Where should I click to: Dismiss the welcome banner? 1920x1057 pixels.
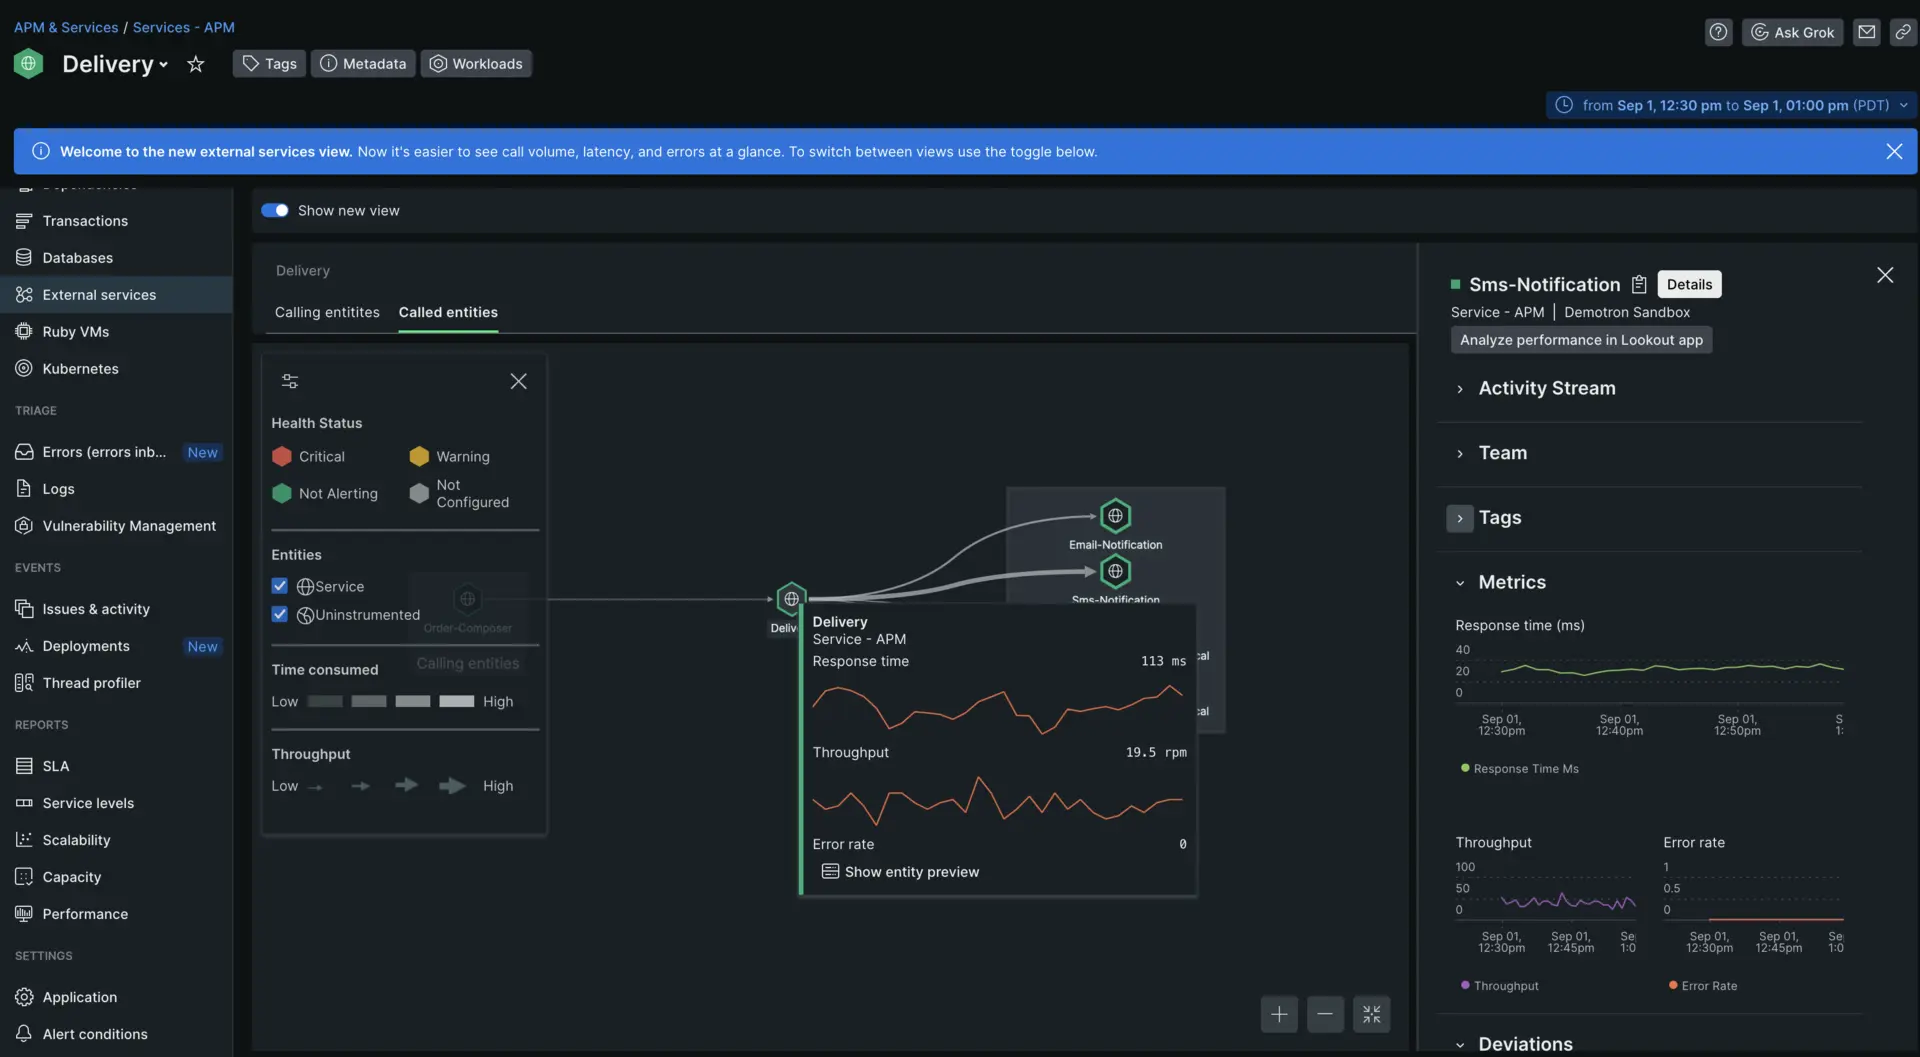click(x=1894, y=152)
